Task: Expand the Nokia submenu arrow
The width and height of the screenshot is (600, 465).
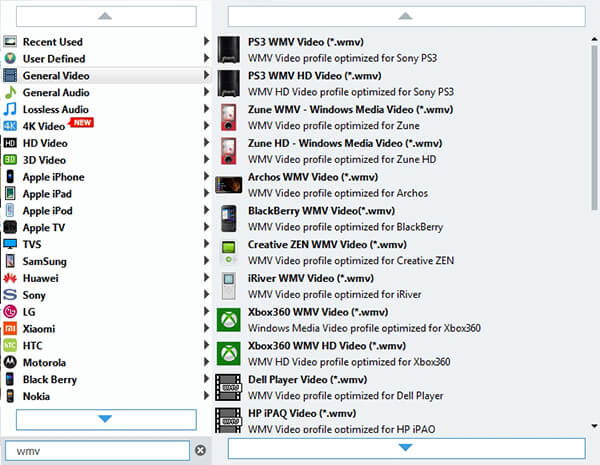Action: [206, 395]
